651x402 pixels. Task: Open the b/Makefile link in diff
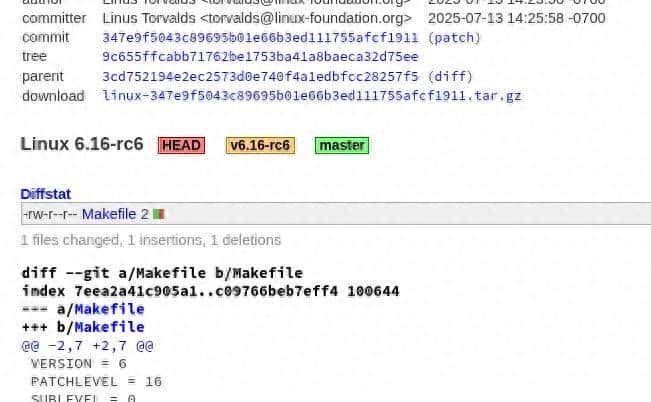click(109, 327)
